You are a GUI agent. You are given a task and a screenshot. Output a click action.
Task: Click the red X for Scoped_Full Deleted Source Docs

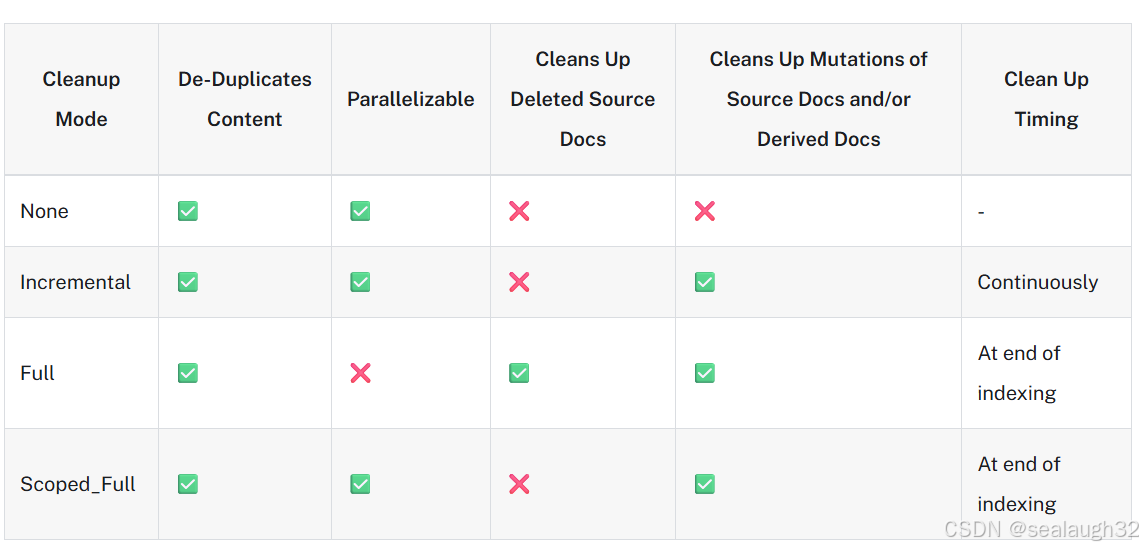click(x=519, y=484)
